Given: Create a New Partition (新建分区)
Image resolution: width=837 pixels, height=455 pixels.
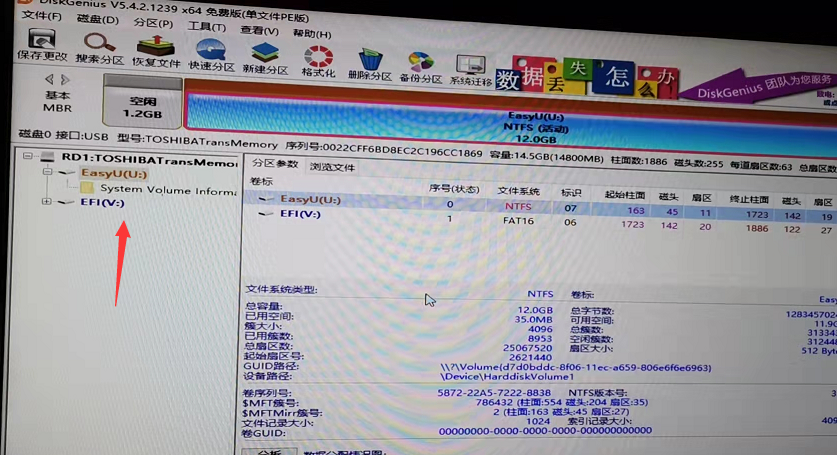Looking at the screenshot, I should pyautogui.click(x=265, y=59).
